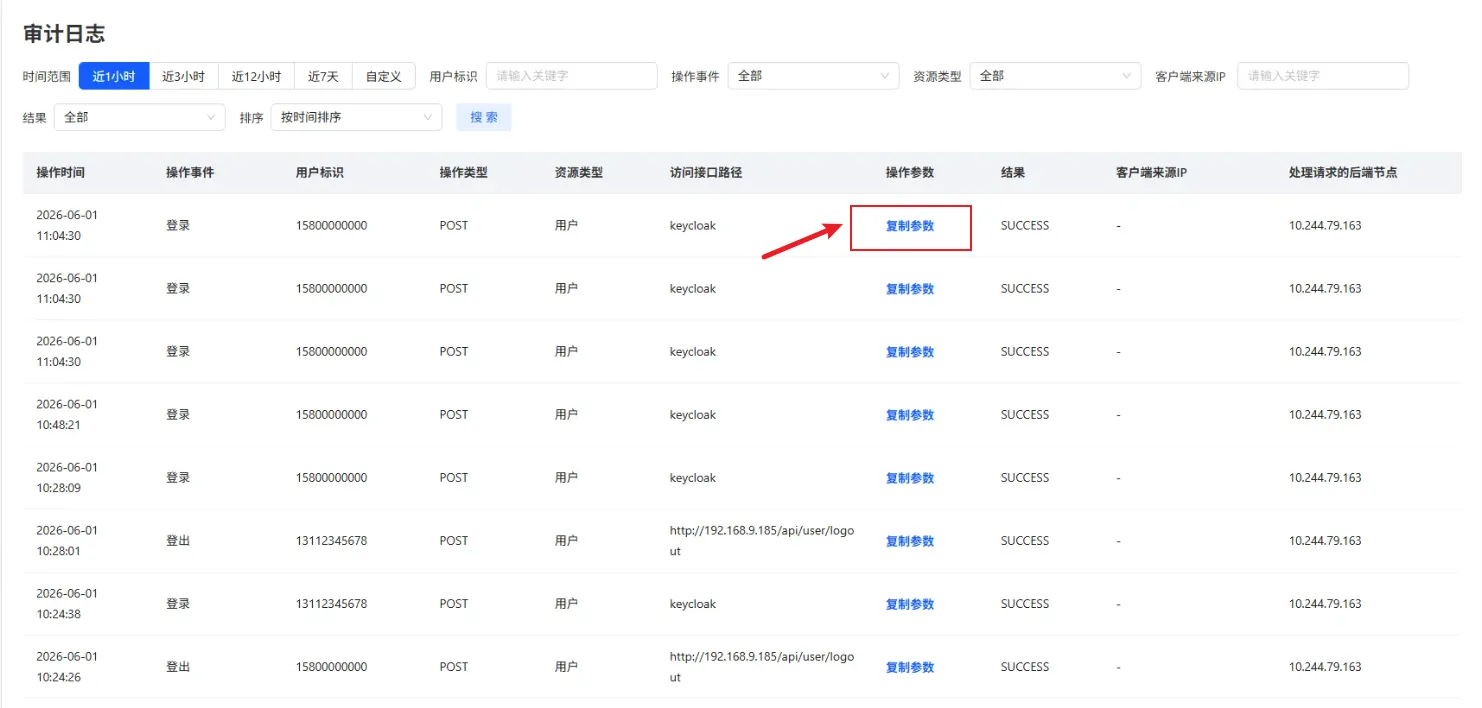Expand the 资源类型 dropdown
Viewport: 1482px width, 708px height.
tap(1055, 76)
